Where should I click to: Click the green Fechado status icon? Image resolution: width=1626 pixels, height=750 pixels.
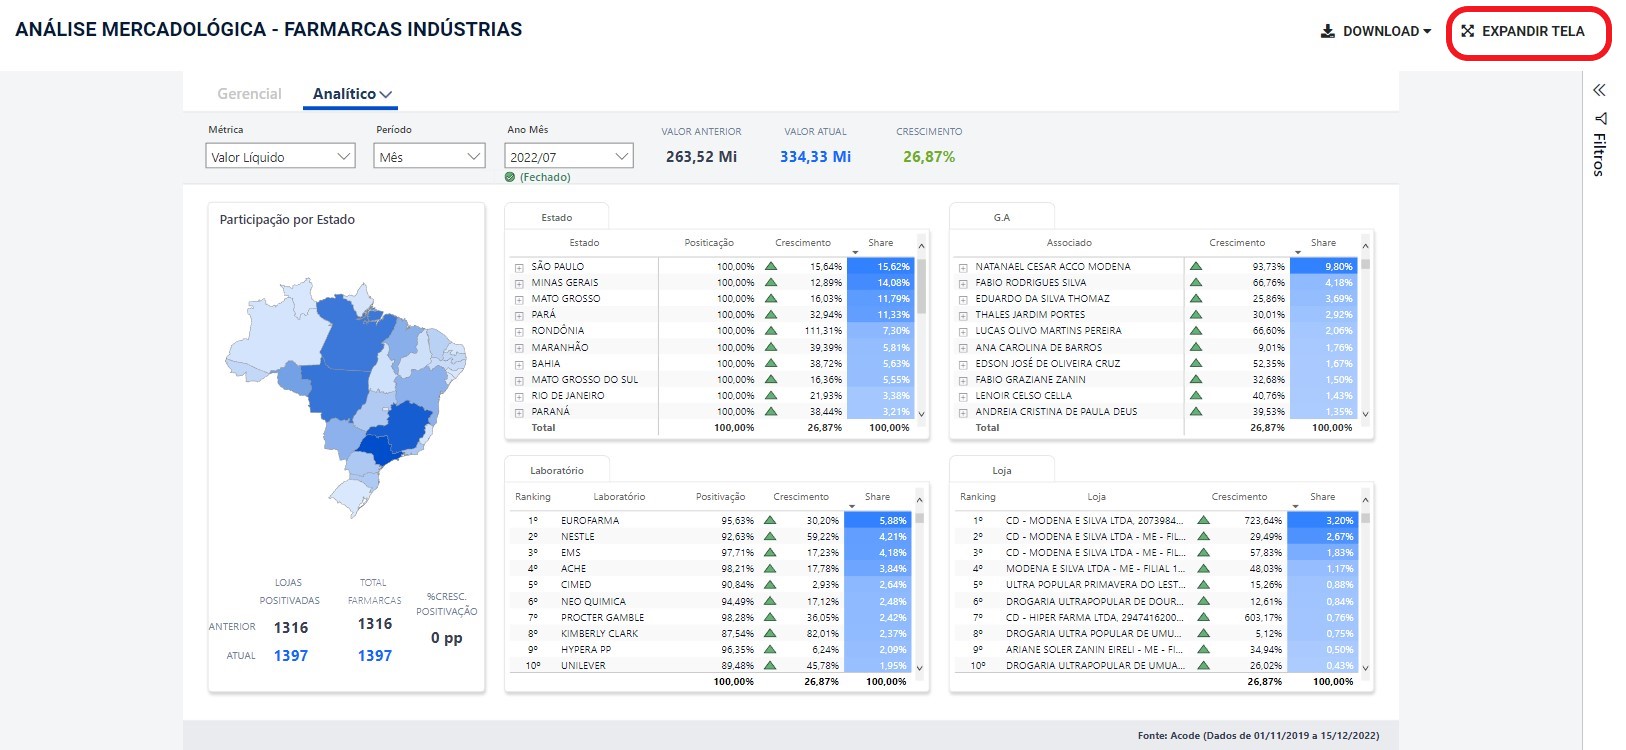point(510,177)
